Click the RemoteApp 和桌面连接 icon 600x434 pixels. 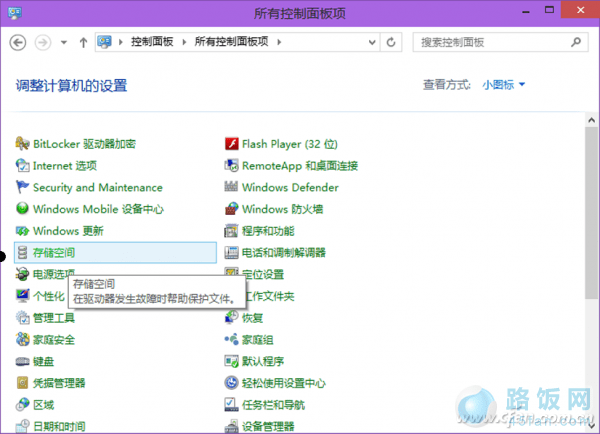232,166
